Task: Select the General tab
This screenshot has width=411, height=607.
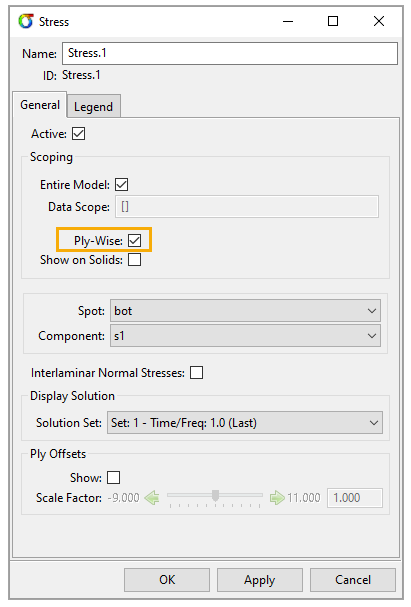Action: pos(40,105)
